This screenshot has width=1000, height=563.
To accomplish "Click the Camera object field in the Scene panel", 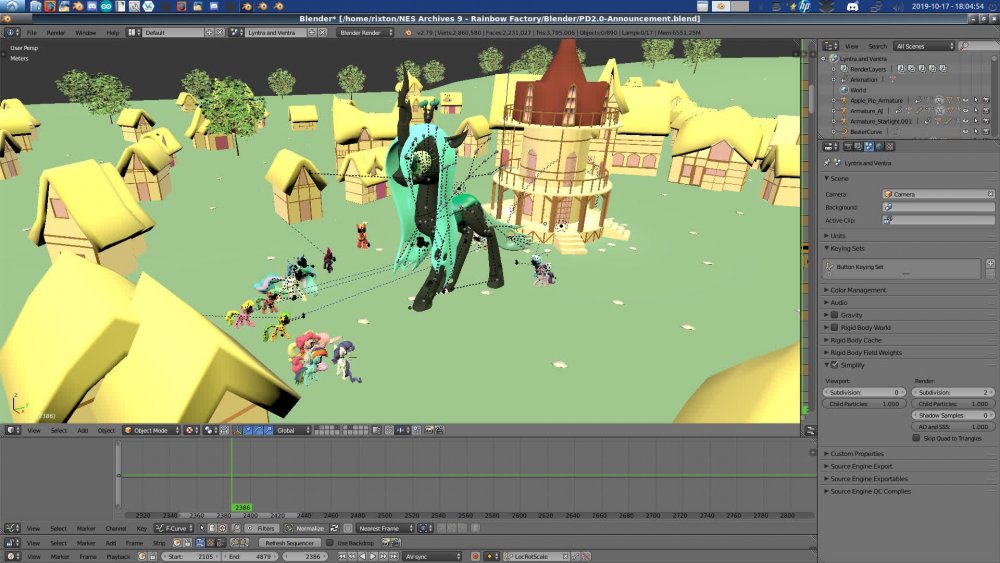I will point(938,194).
